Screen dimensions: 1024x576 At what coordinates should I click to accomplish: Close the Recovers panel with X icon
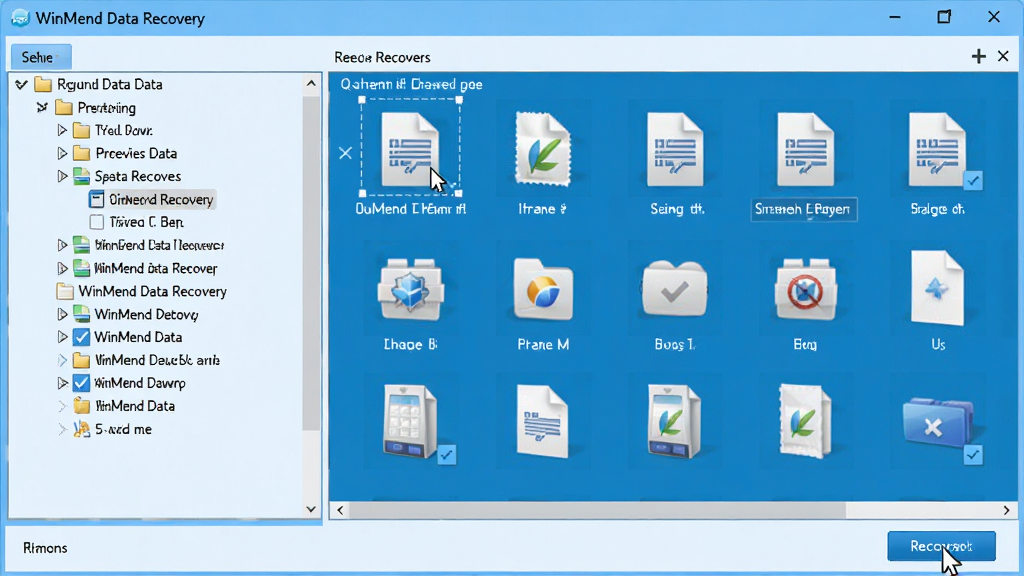pos(1003,57)
